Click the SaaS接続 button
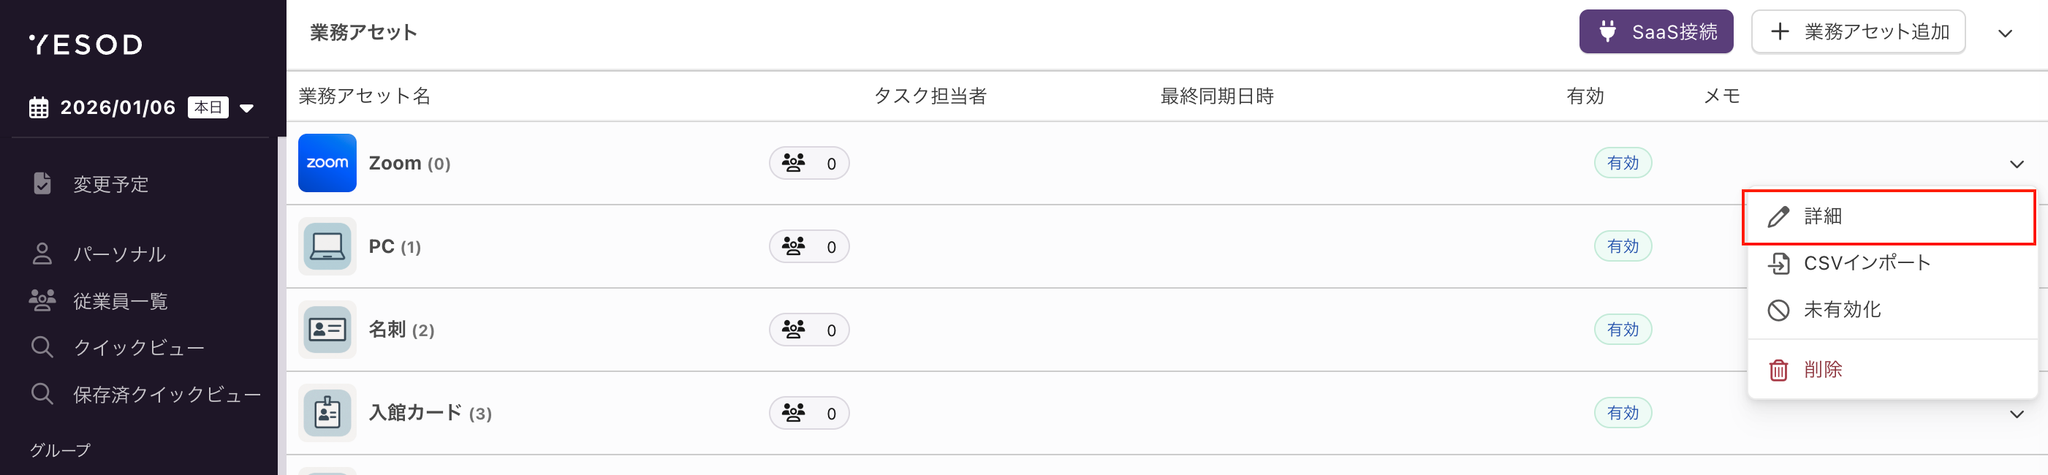Image resolution: width=2048 pixels, height=475 pixels. click(x=1656, y=32)
